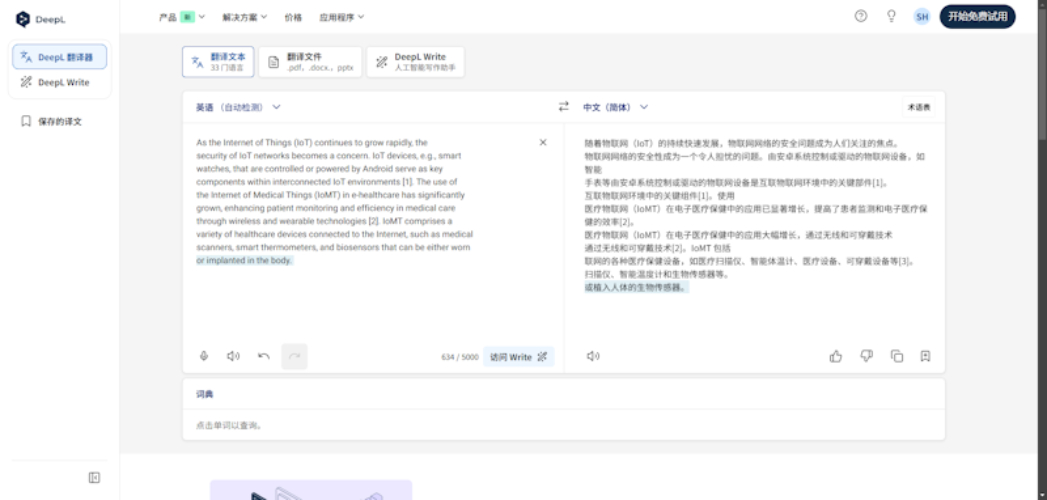This screenshot has width=1047, height=500.
Task: Give thumbs up to translation
Action: [x=835, y=356]
